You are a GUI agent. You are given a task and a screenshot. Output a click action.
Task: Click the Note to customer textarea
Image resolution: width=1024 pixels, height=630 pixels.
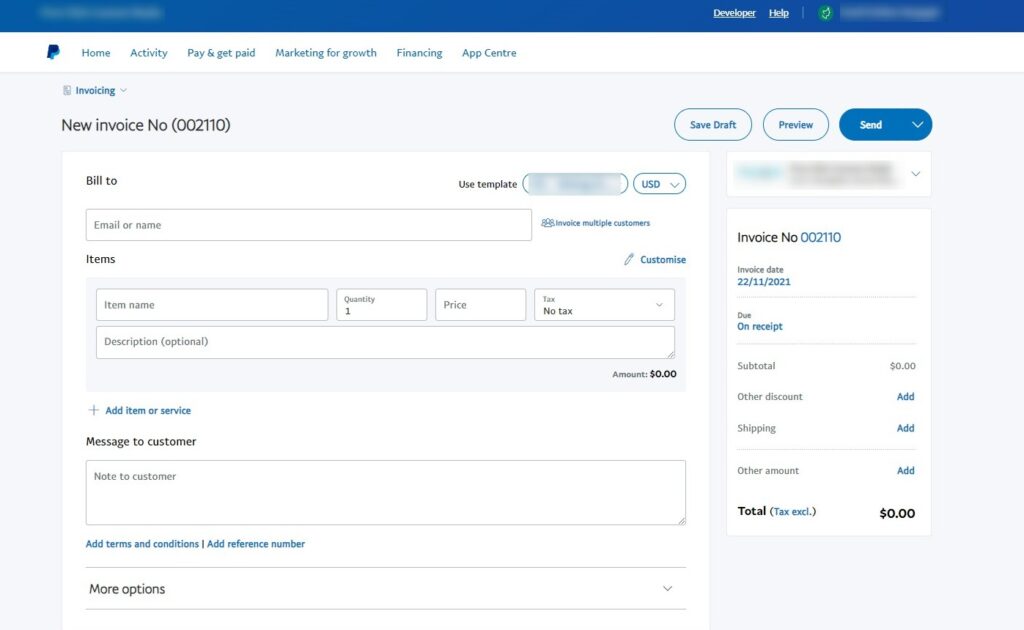pos(386,492)
